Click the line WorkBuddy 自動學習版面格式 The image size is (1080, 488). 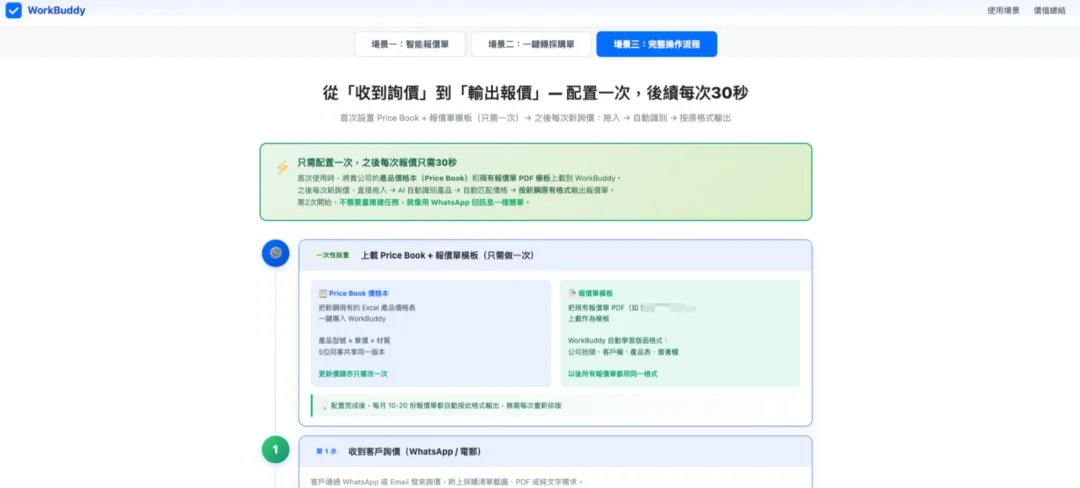pyautogui.click(x=618, y=341)
